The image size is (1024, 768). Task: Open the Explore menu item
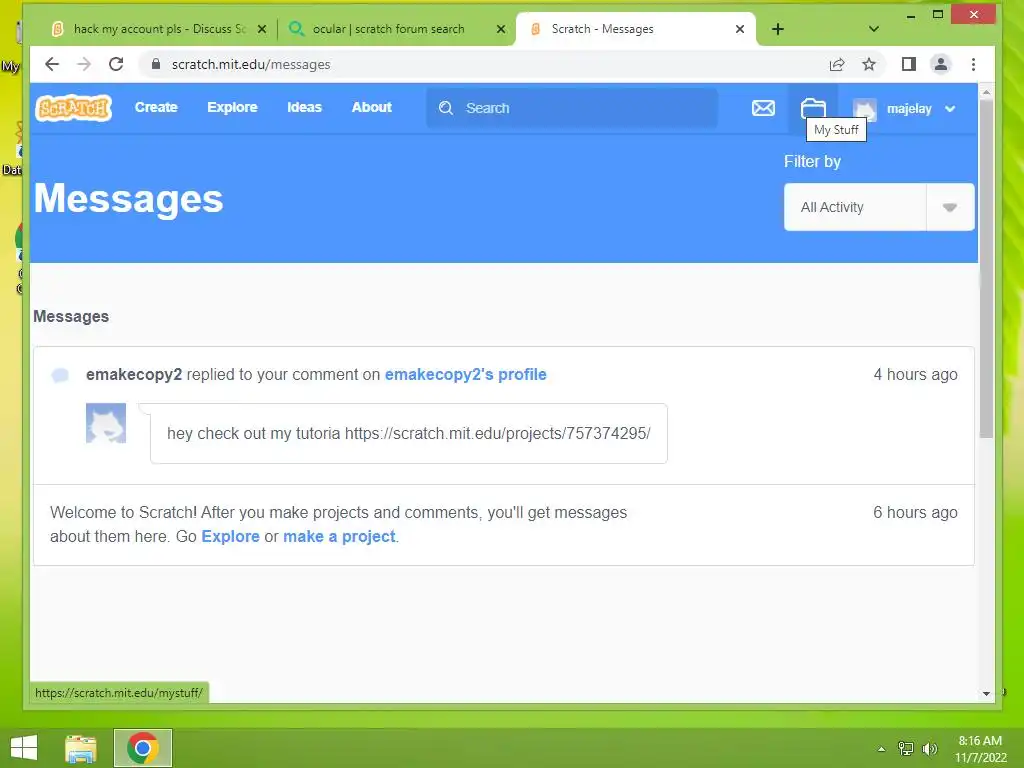point(232,108)
